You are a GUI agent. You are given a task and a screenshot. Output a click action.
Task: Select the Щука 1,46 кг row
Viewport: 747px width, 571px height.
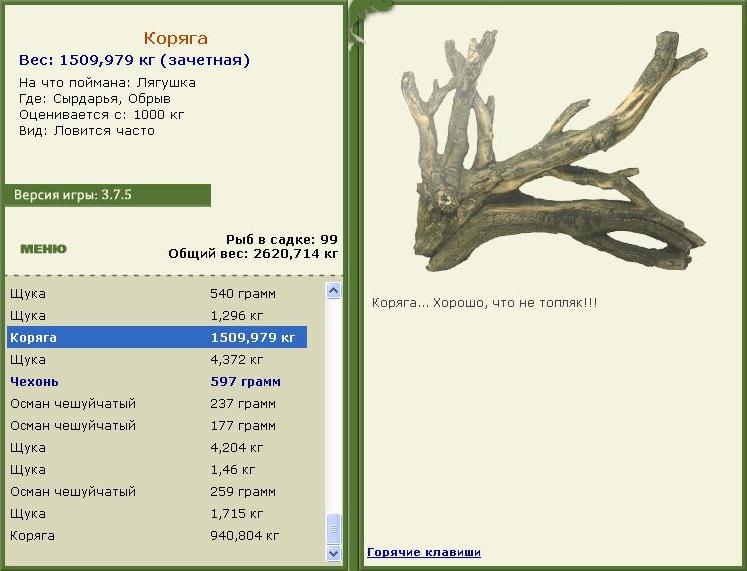click(157, 469)
